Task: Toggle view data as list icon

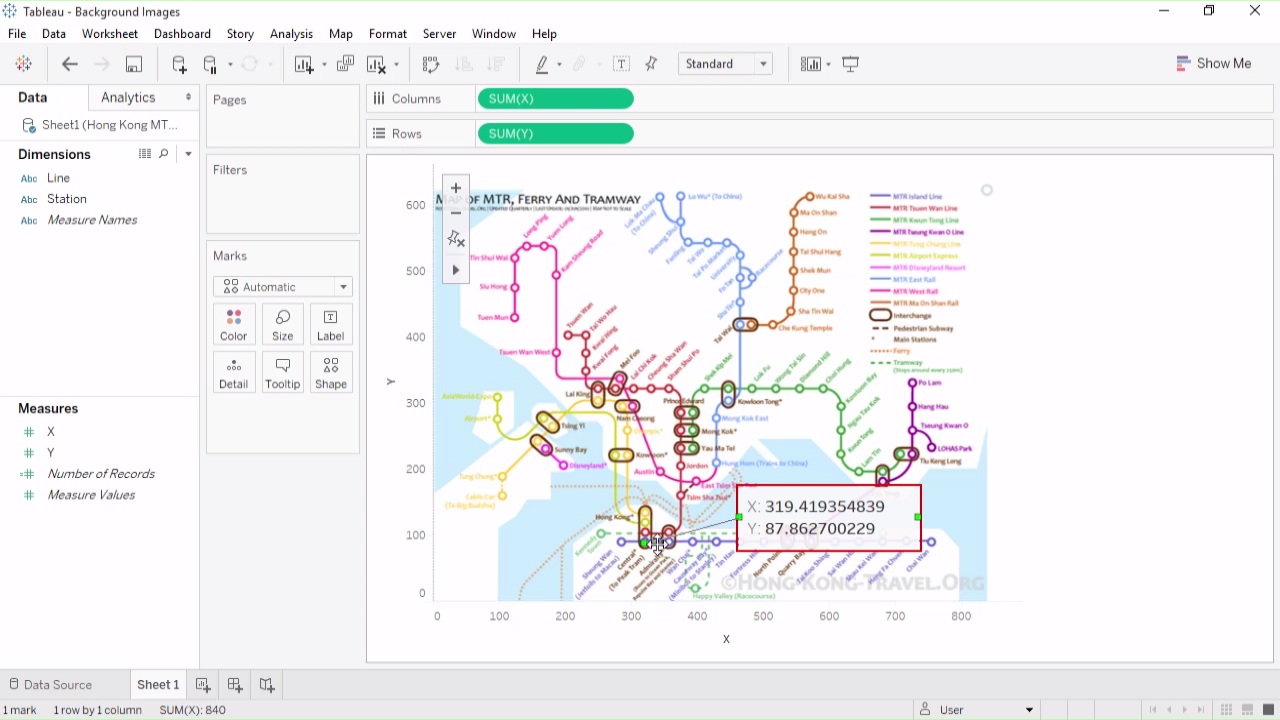Action: pos(145,154)
